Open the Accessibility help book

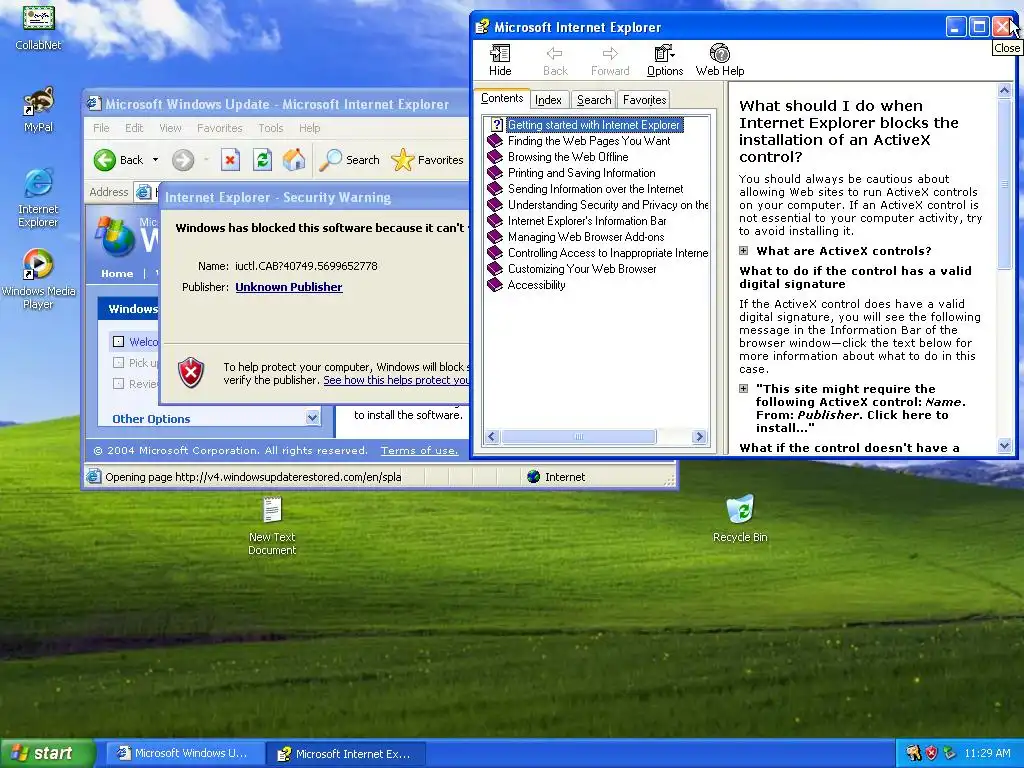tap(526, 285)
